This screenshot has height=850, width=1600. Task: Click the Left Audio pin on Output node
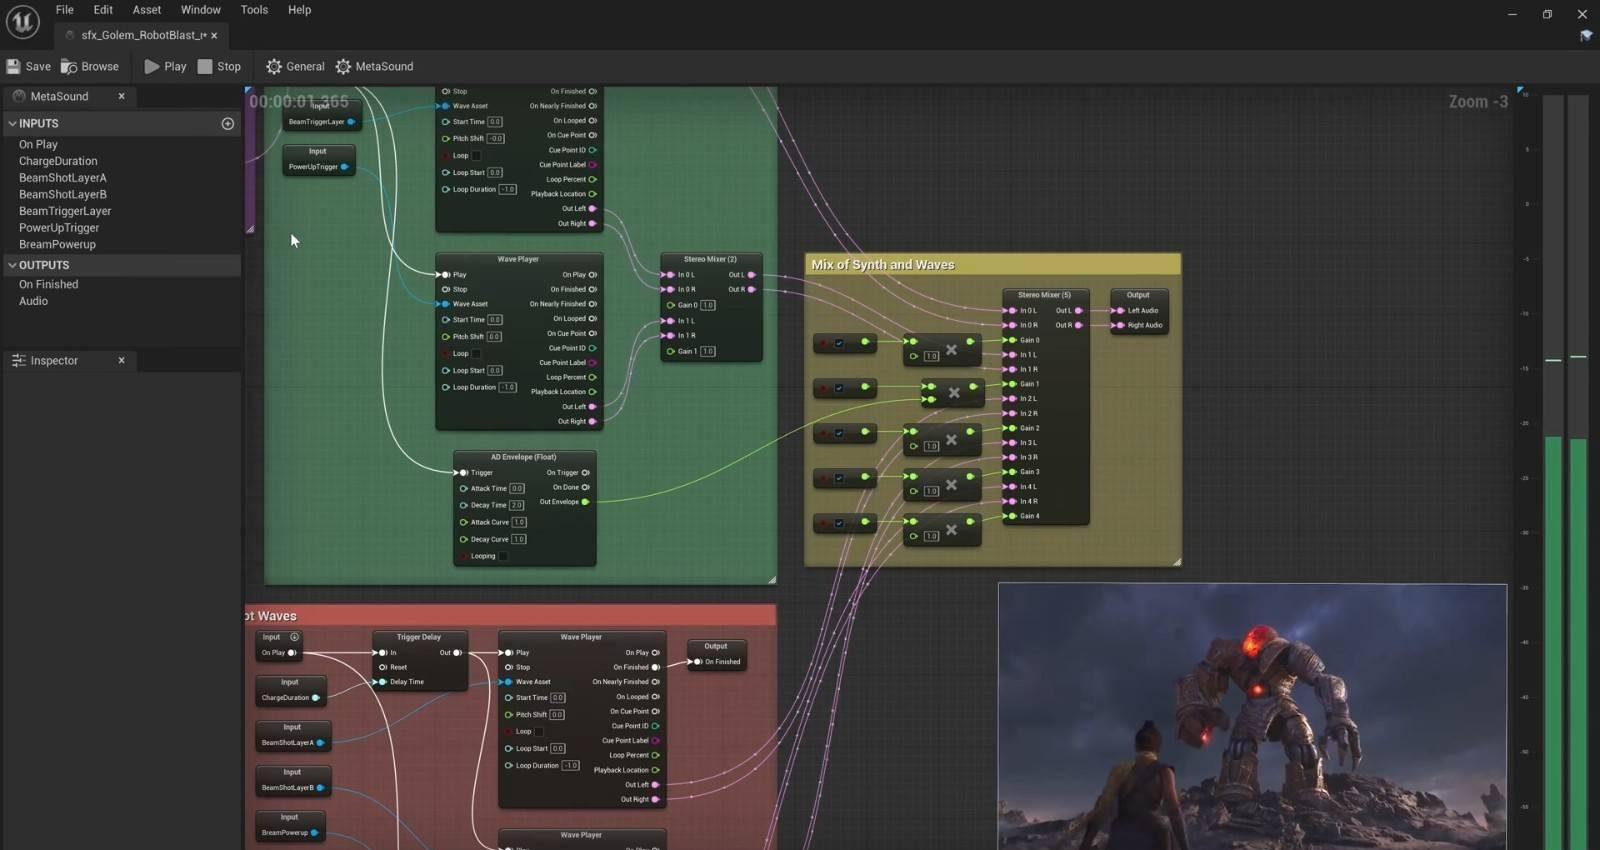click(x=1120, y=311)
